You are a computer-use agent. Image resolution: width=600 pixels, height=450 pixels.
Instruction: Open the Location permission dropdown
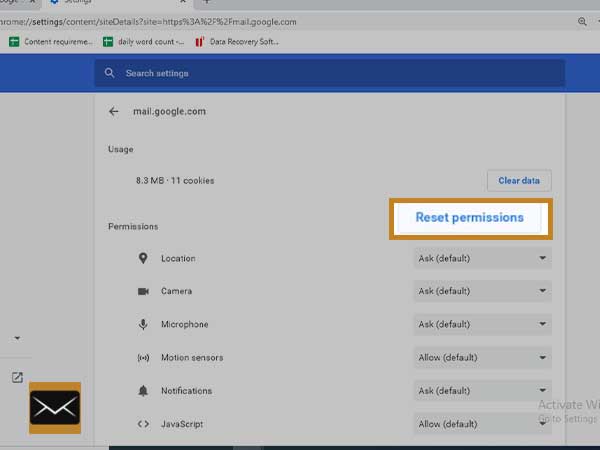click(x=483, y=258)
